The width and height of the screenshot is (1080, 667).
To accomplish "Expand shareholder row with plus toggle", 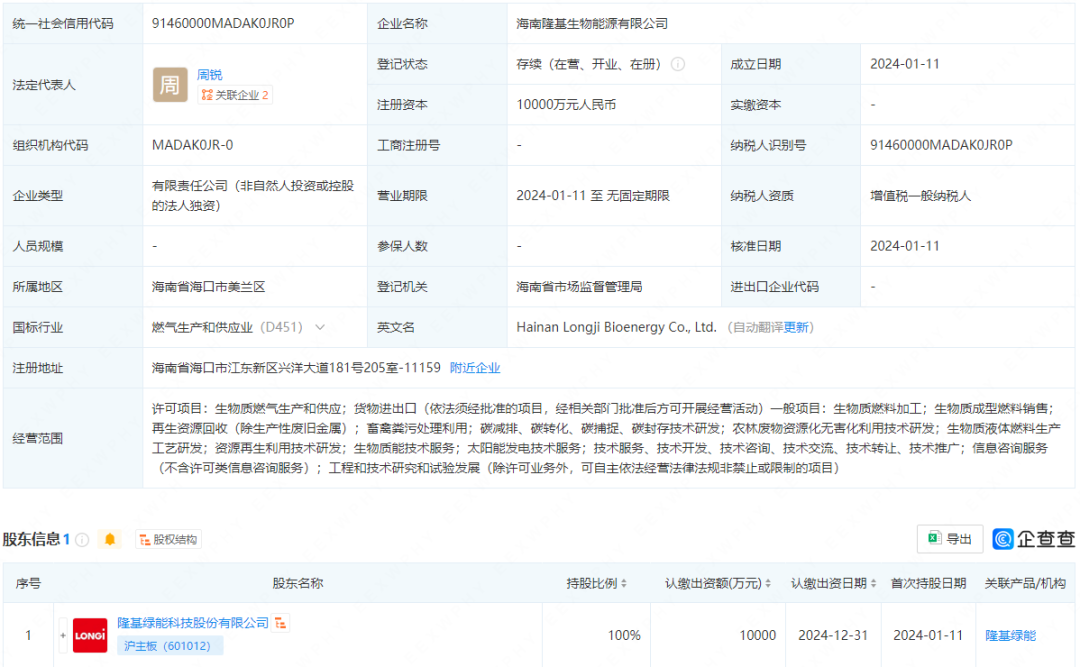I will click(63, 635).
